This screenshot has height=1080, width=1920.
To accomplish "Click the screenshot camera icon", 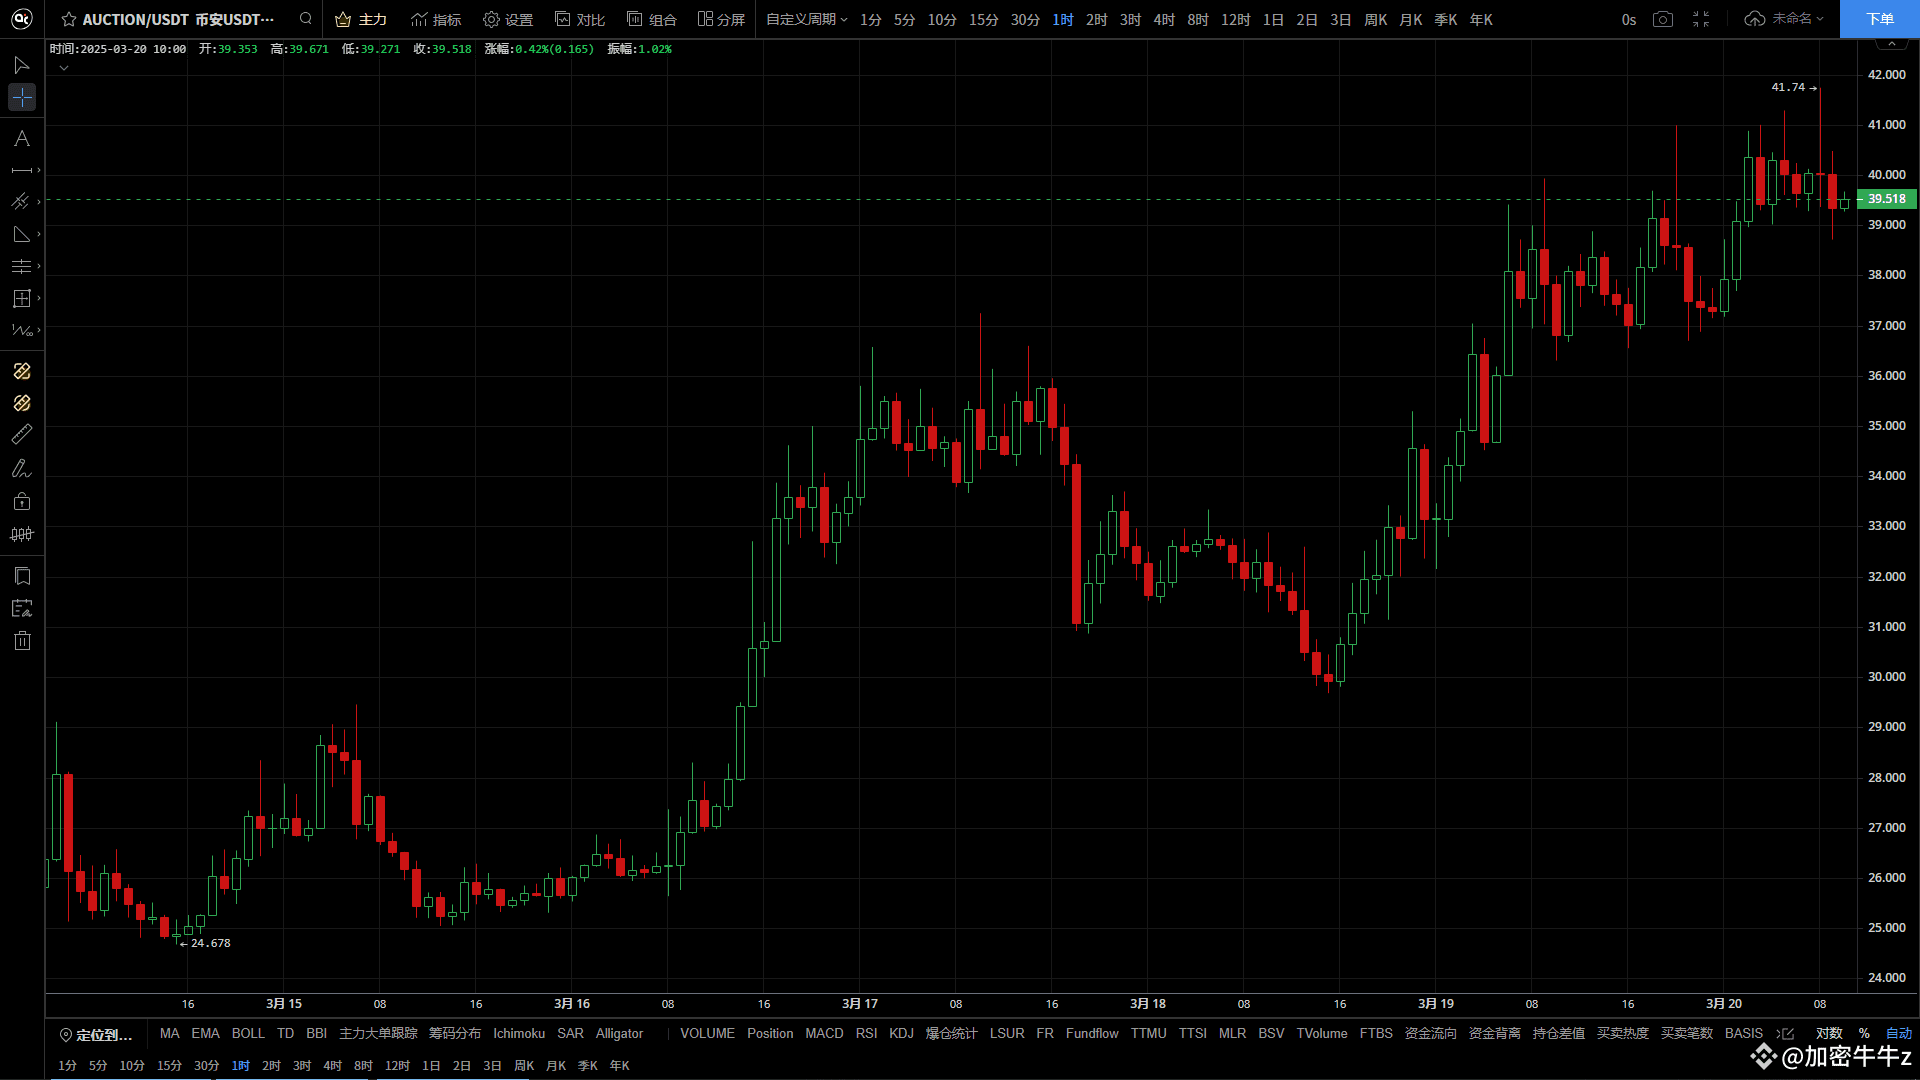I will 1662,19.
